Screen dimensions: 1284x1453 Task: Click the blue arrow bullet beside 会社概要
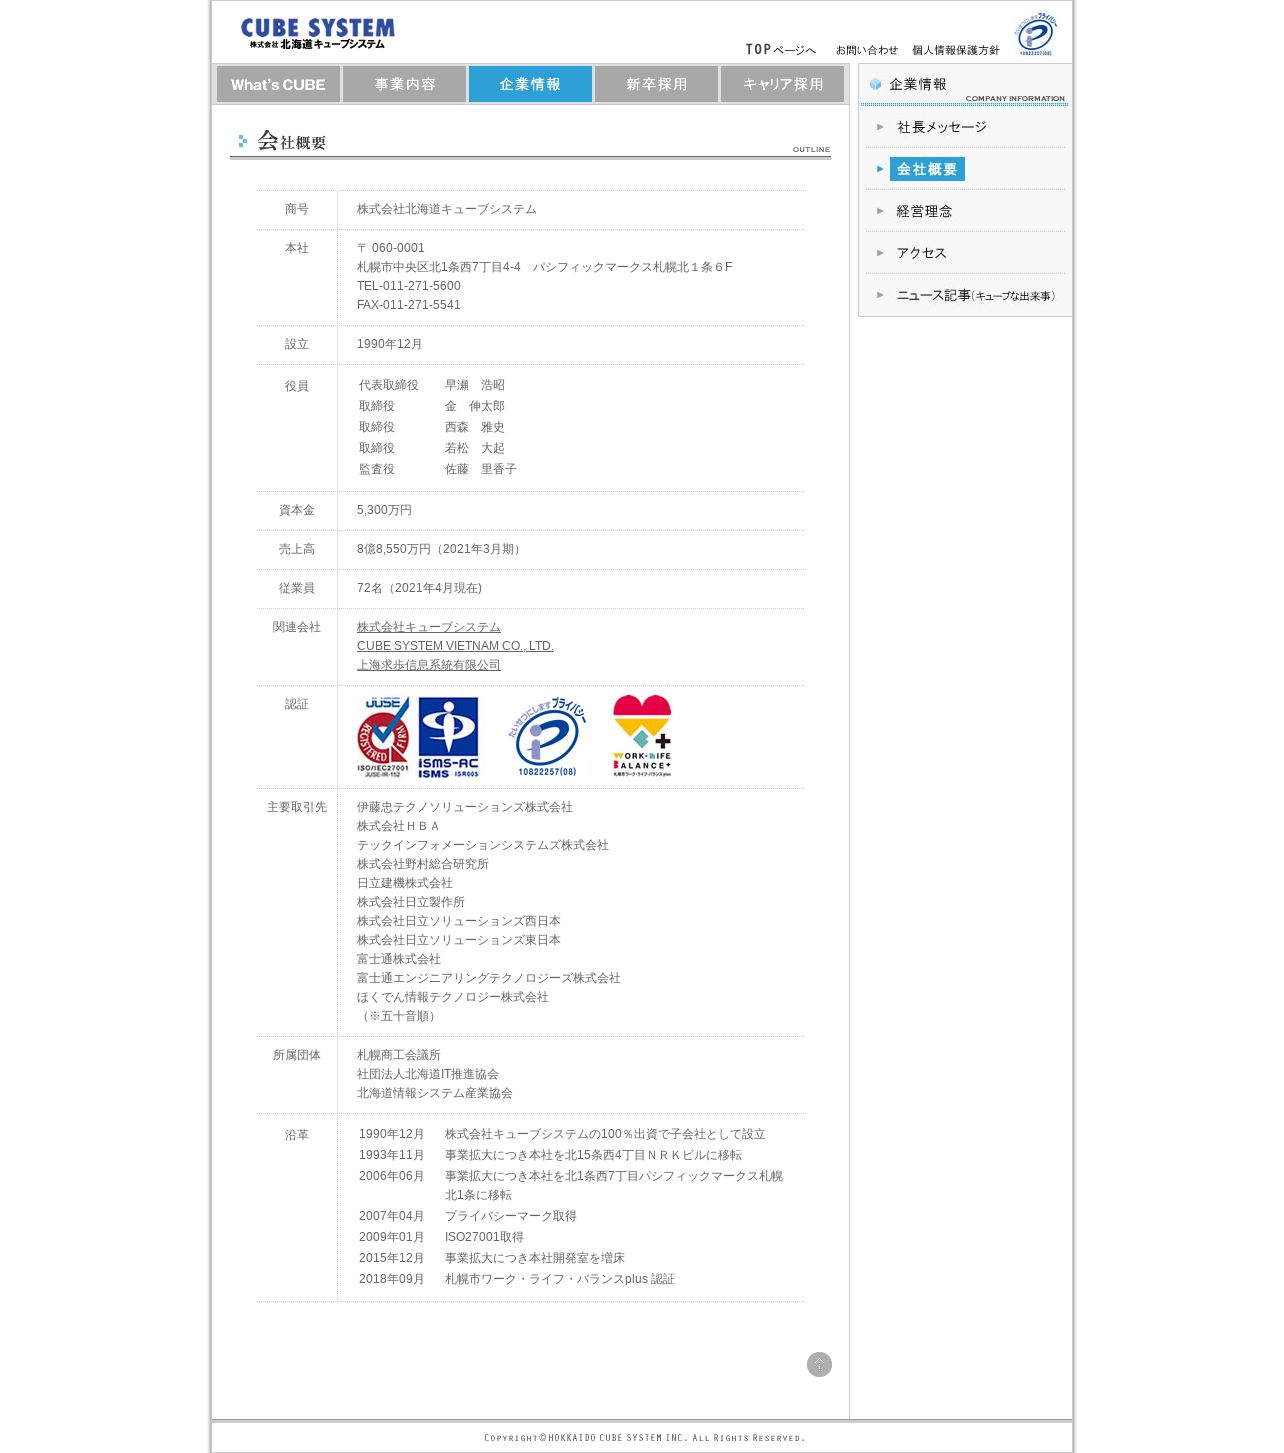coord(880,169)
